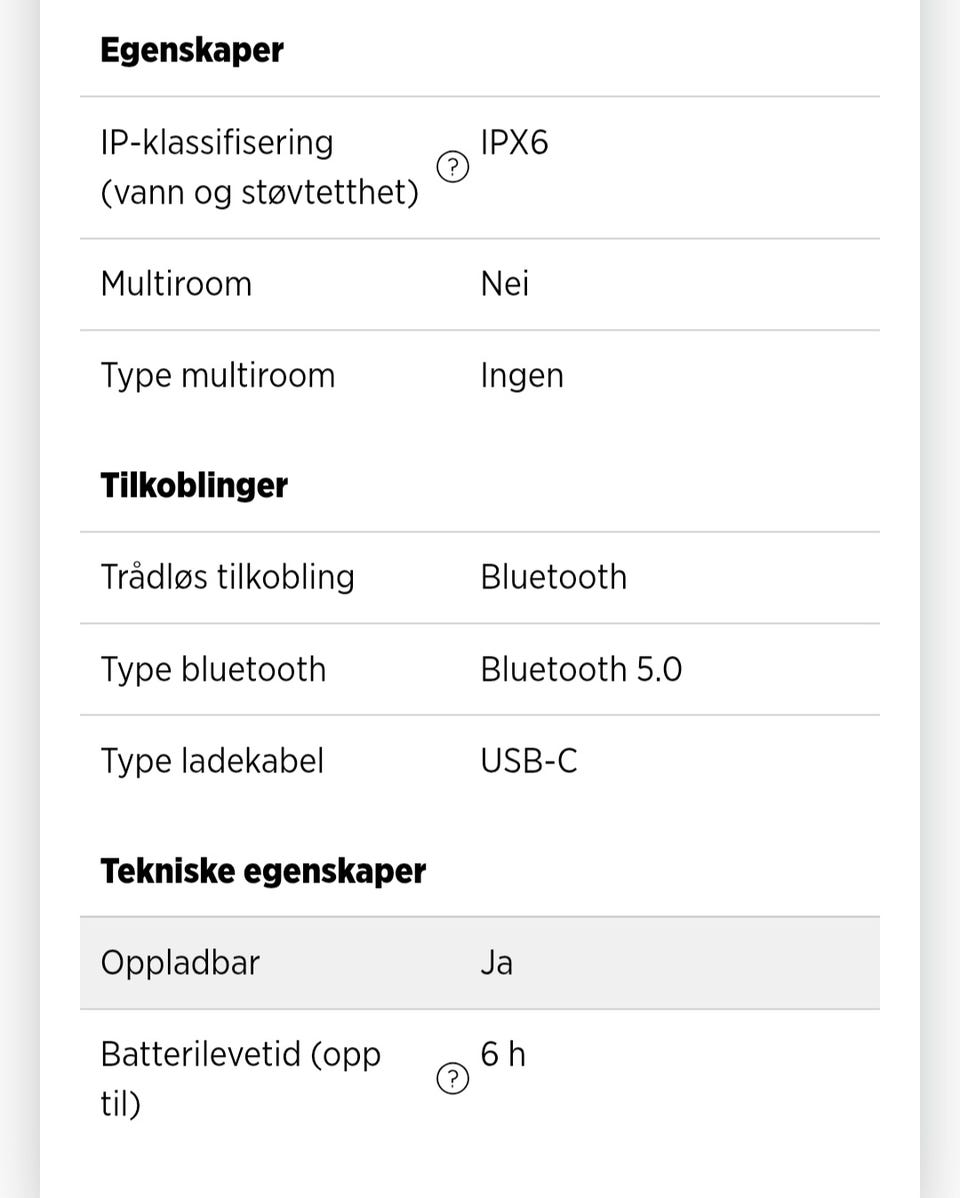Screen dimensions: 960x1198
Task: Click the Bluetooth 5.0 value
Action: click(581, 669)
